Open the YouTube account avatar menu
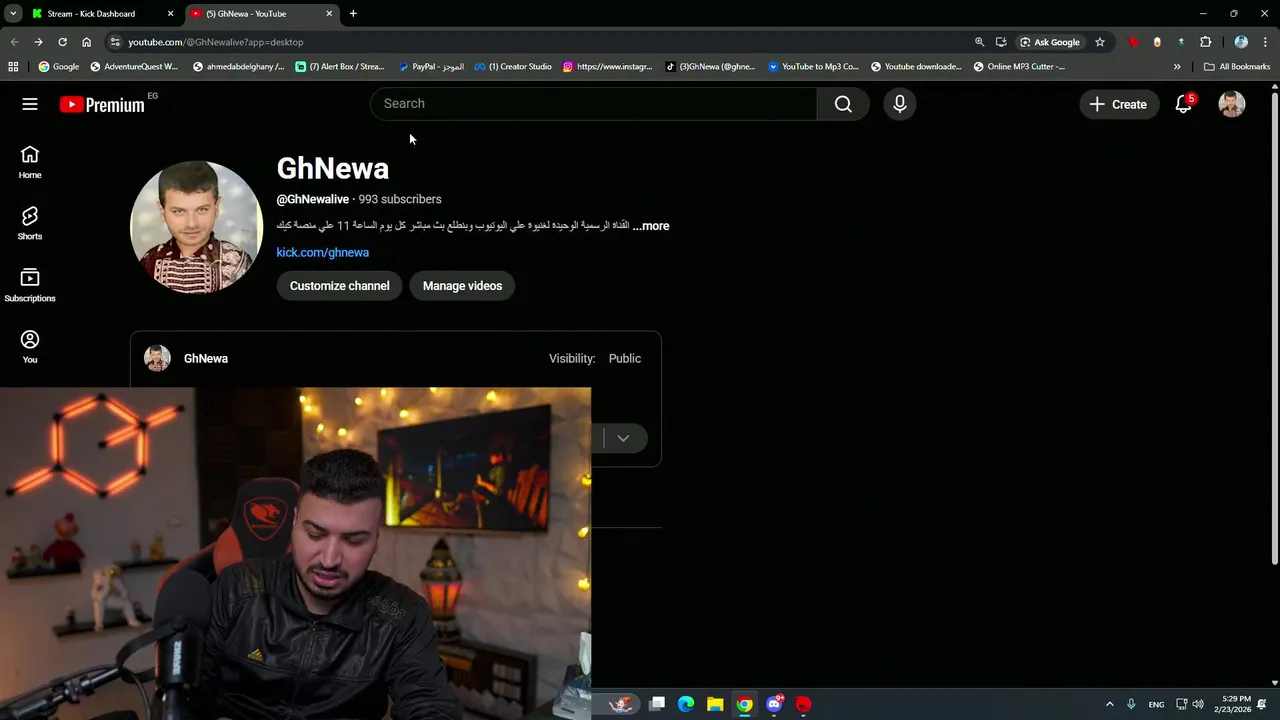1280x720 pixels. [1232, 104]
